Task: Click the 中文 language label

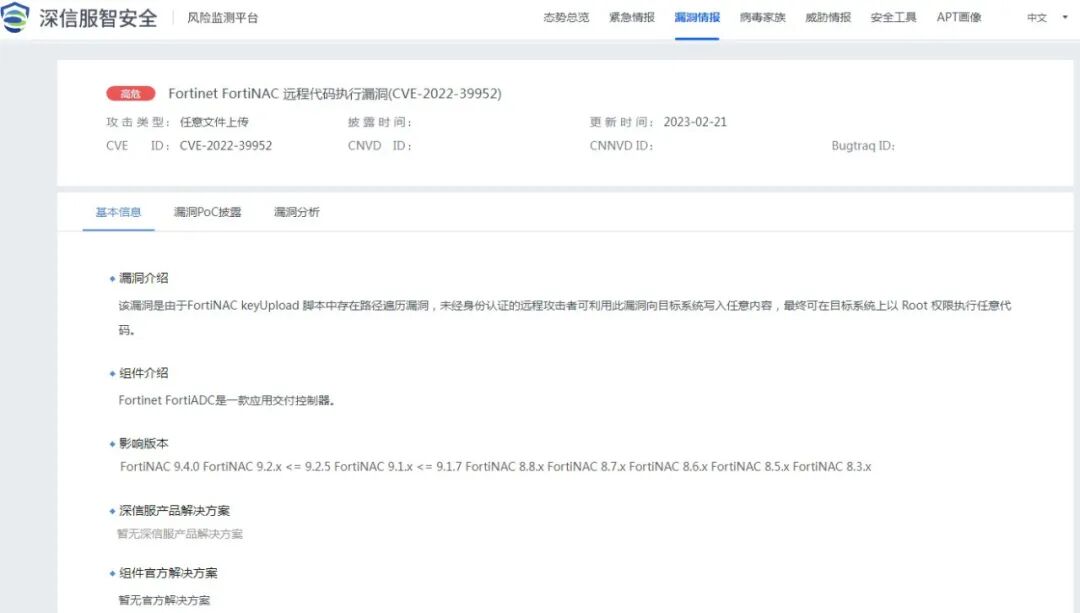Action: tap(1037, 18)
